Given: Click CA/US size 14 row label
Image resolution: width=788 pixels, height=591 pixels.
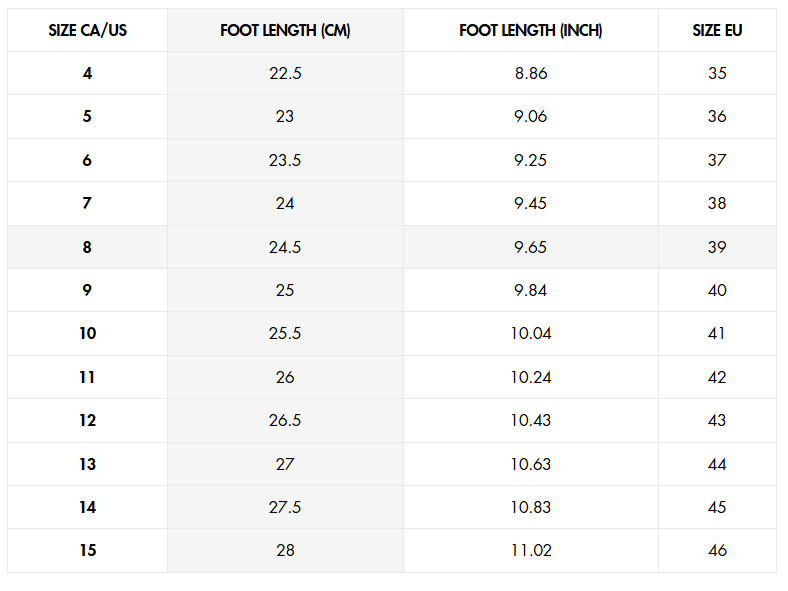Looking at the screenshot, I should tap(87, 507).
